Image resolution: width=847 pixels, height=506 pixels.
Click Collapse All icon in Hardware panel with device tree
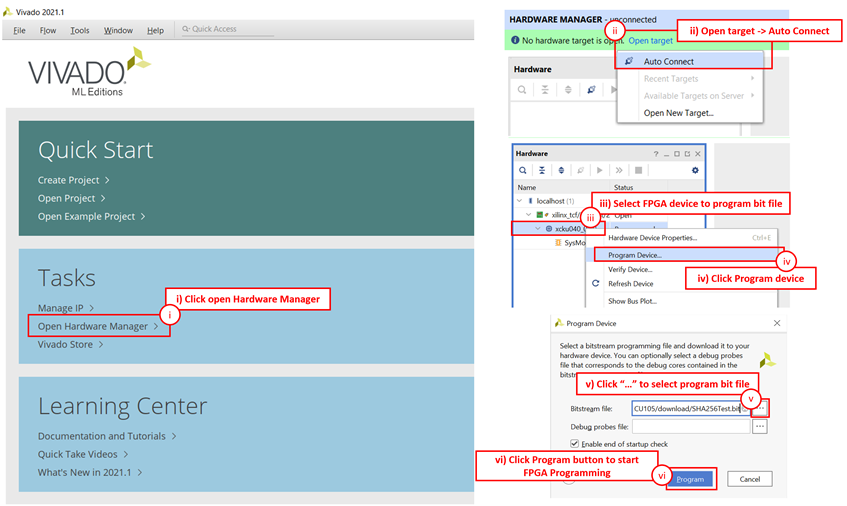pos(542,170)
